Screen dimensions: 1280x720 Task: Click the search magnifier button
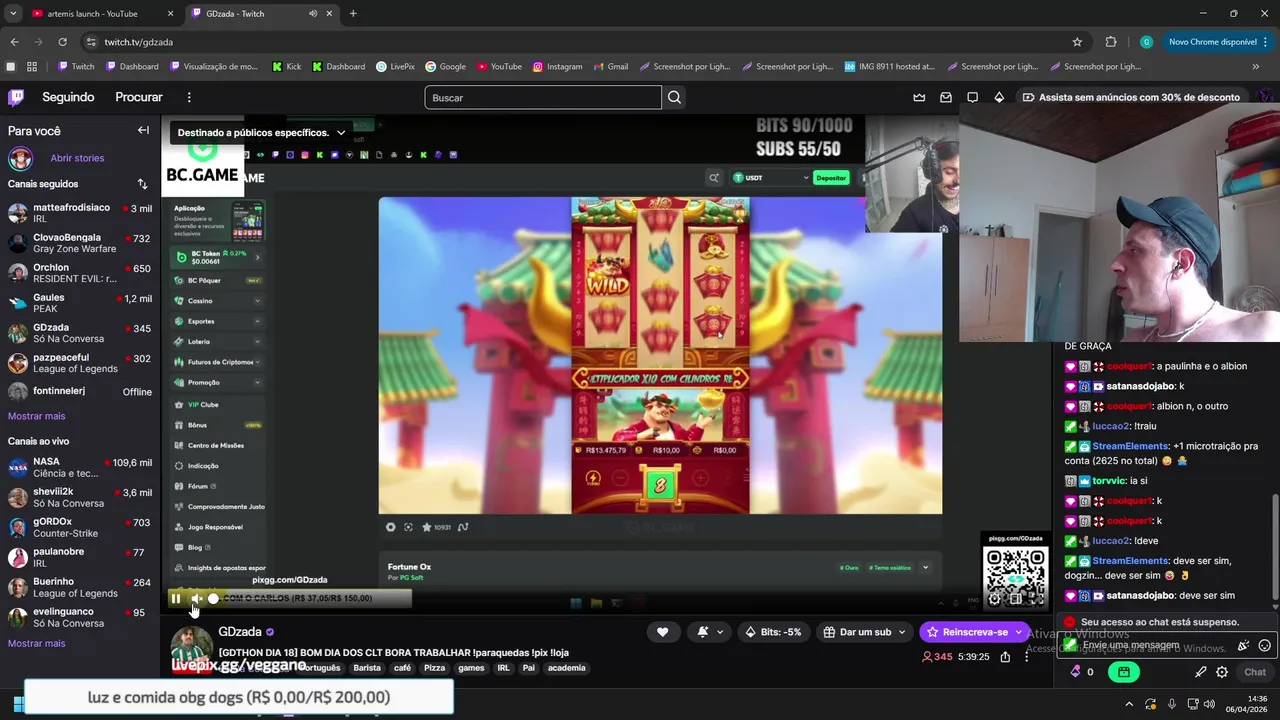674,97
